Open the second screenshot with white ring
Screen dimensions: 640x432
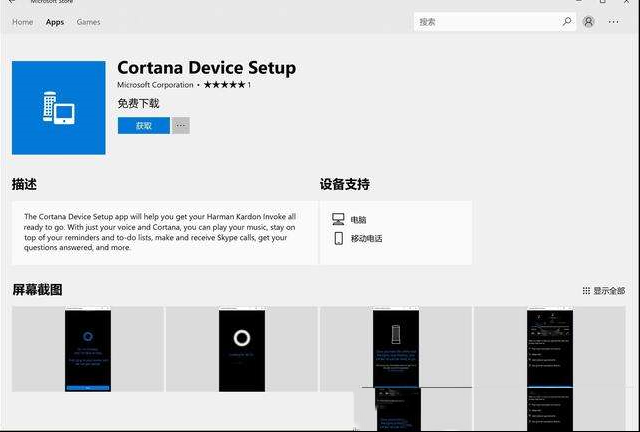click(242, 349)
